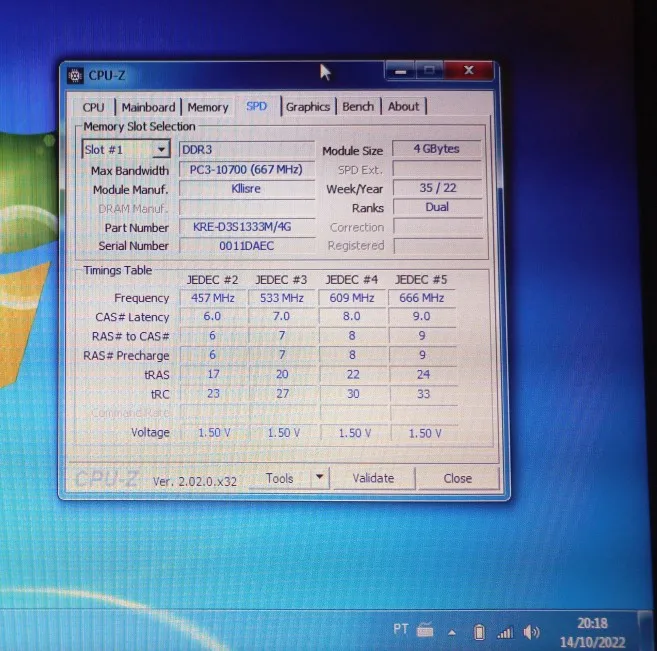The height and width of the screenshot is (651, 657).
Task: Click the 609 MHz frequency cell
Action: pos(352,298)
